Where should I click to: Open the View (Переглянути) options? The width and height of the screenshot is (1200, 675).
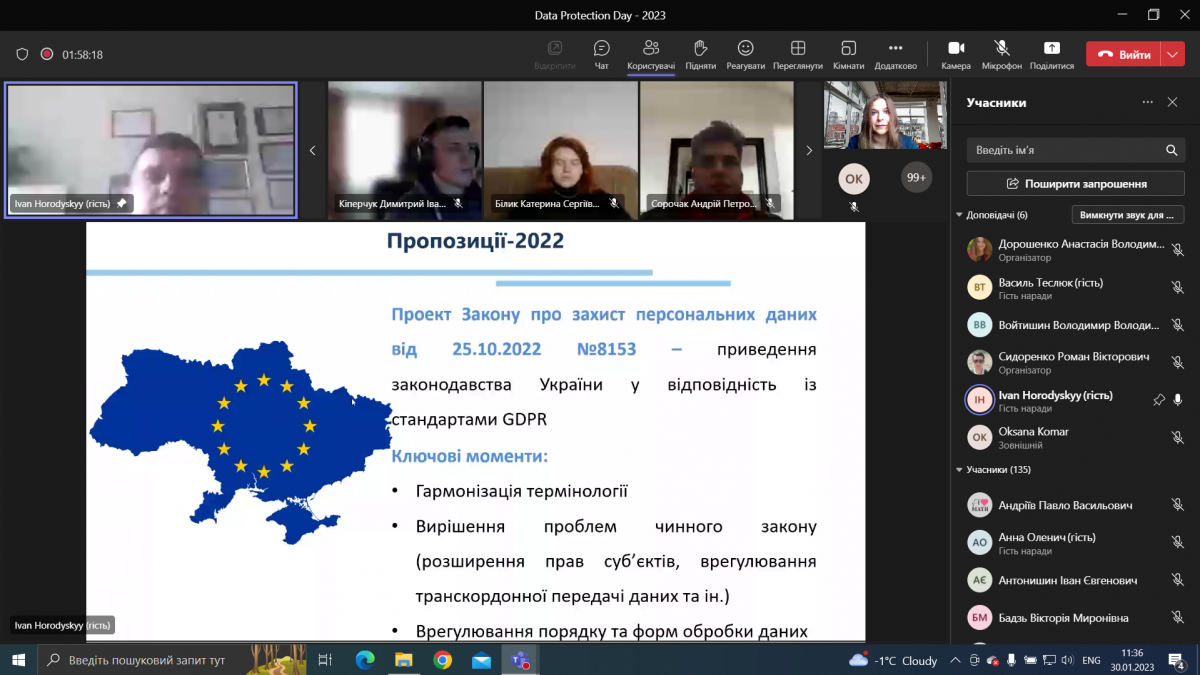[x=798, y=54]
